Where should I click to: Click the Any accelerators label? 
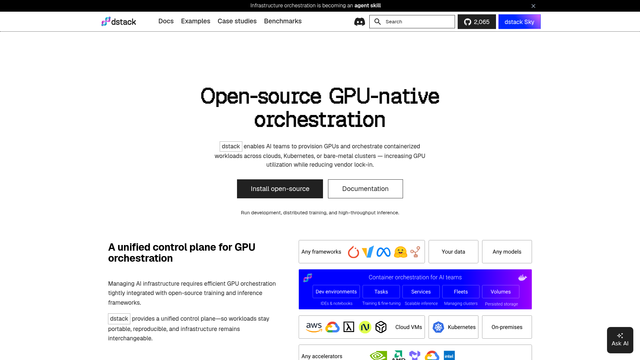click(322, 356)
